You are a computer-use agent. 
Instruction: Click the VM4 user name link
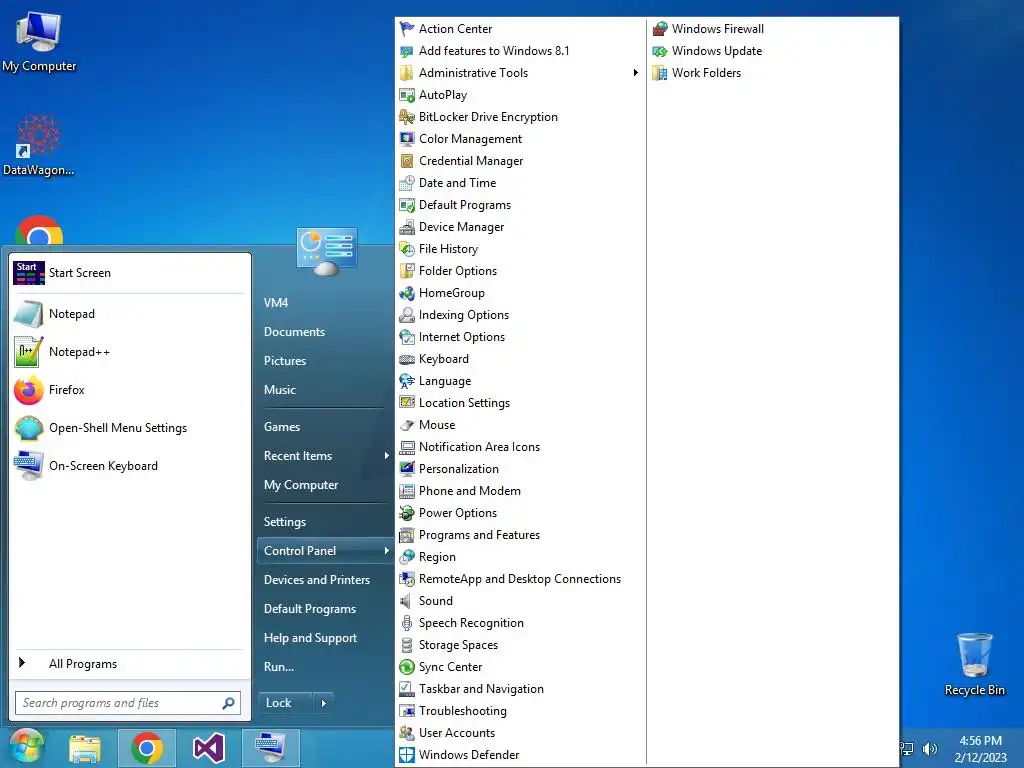click(276, 303)
